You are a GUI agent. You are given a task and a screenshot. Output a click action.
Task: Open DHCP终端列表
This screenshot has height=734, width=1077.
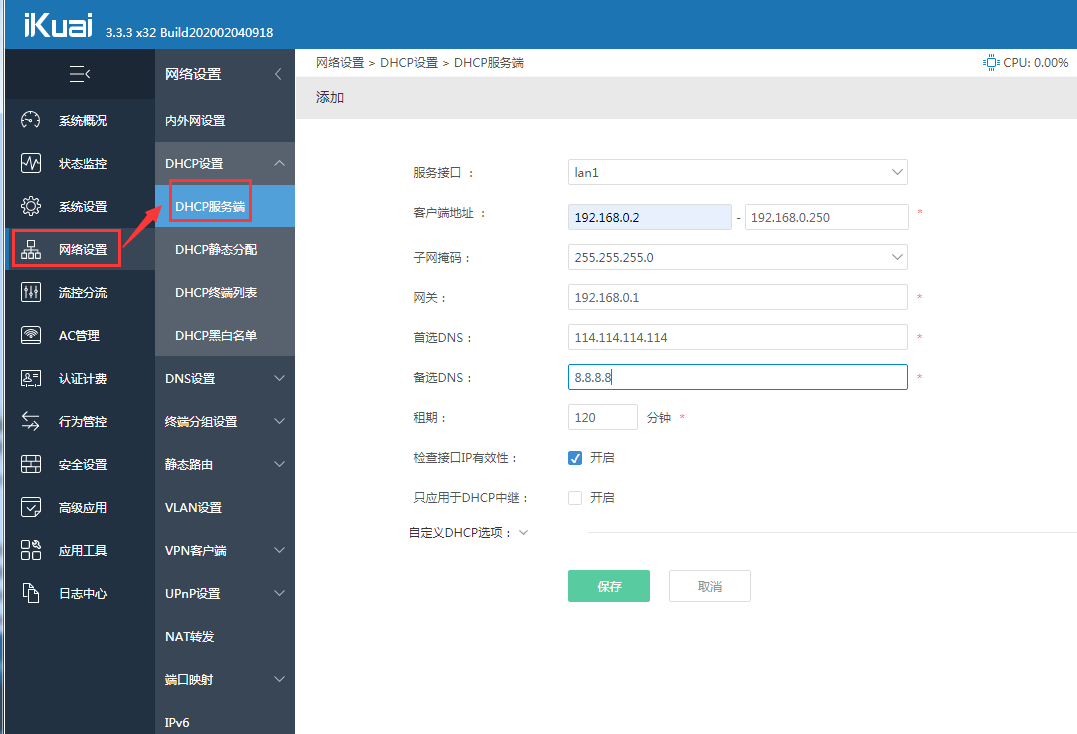(x=218, y=292)
